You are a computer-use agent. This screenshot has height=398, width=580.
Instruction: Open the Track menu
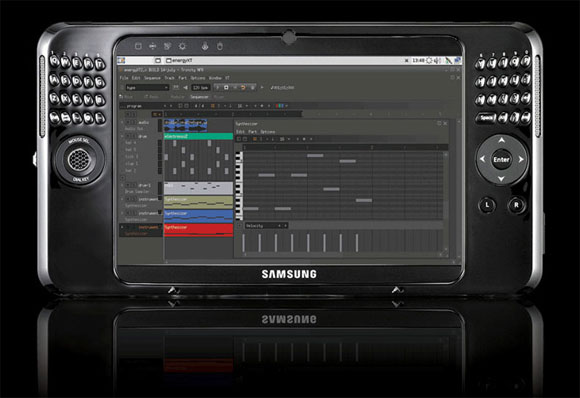(x=169, y=78)
